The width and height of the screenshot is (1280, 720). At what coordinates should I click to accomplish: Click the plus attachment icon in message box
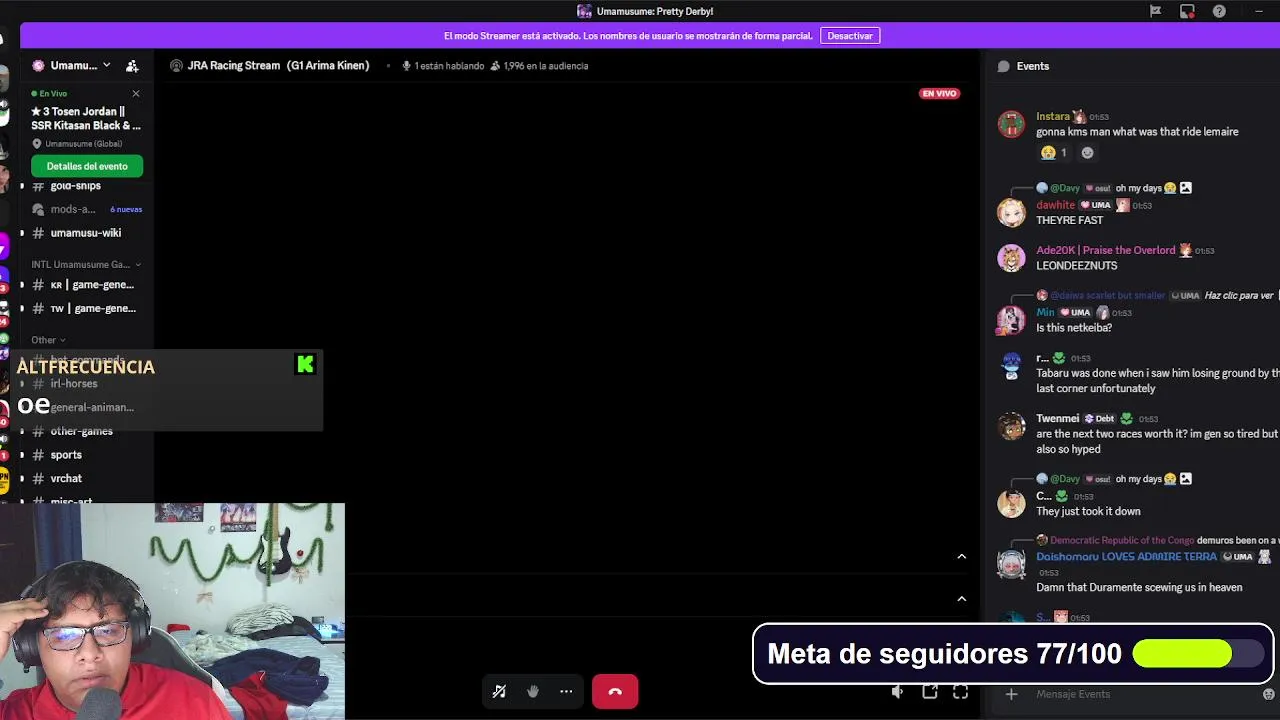click(1011, 694)
